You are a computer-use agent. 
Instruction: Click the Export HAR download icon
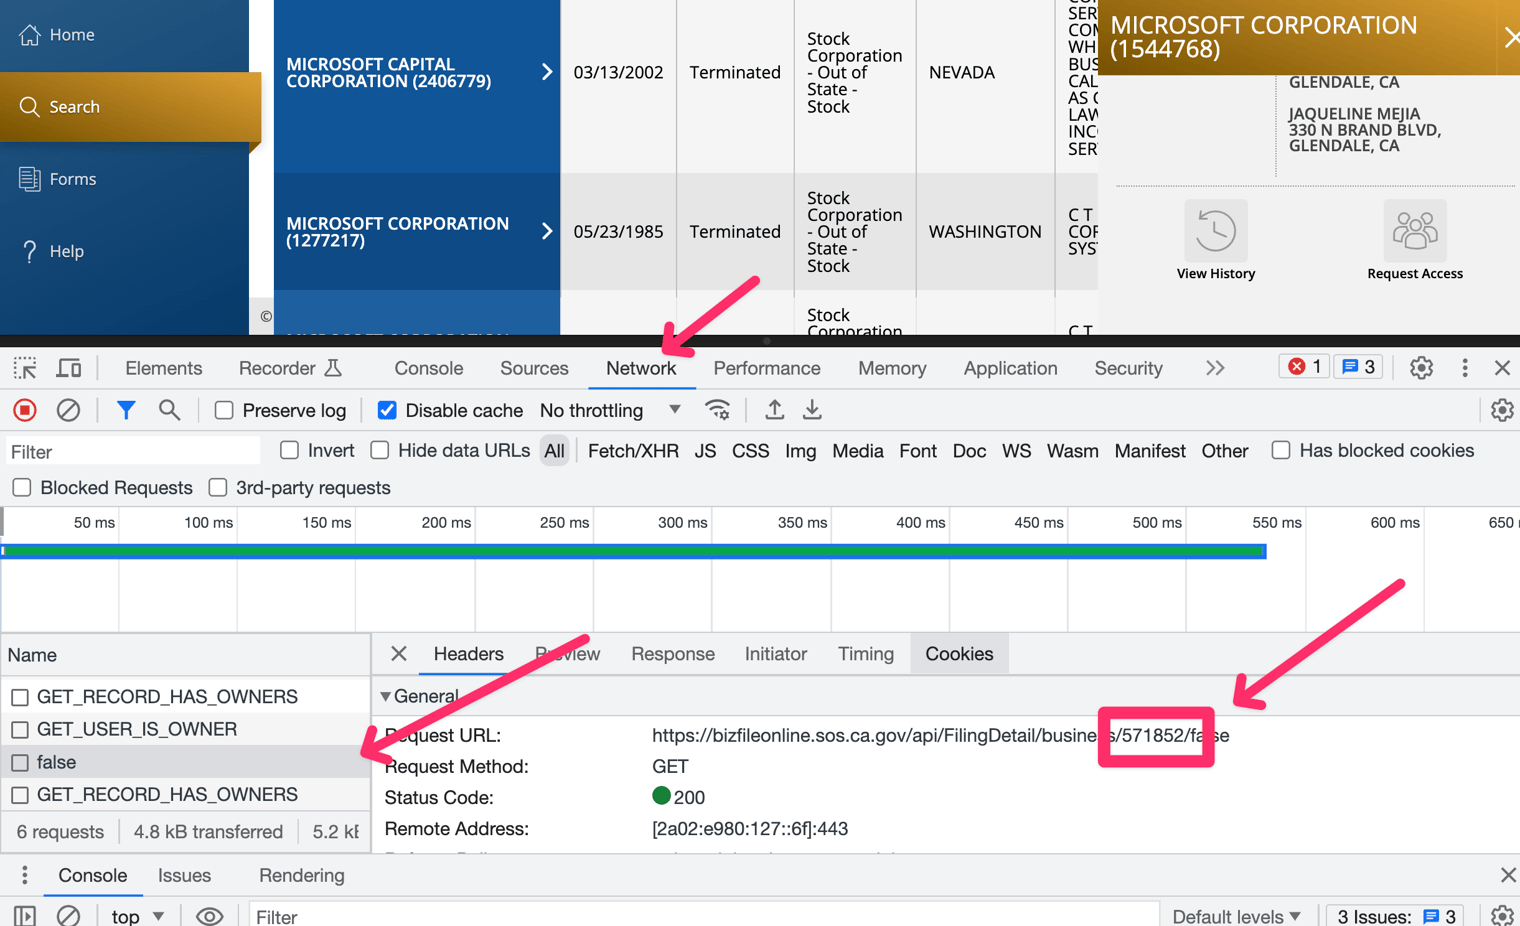coord(812,410)
